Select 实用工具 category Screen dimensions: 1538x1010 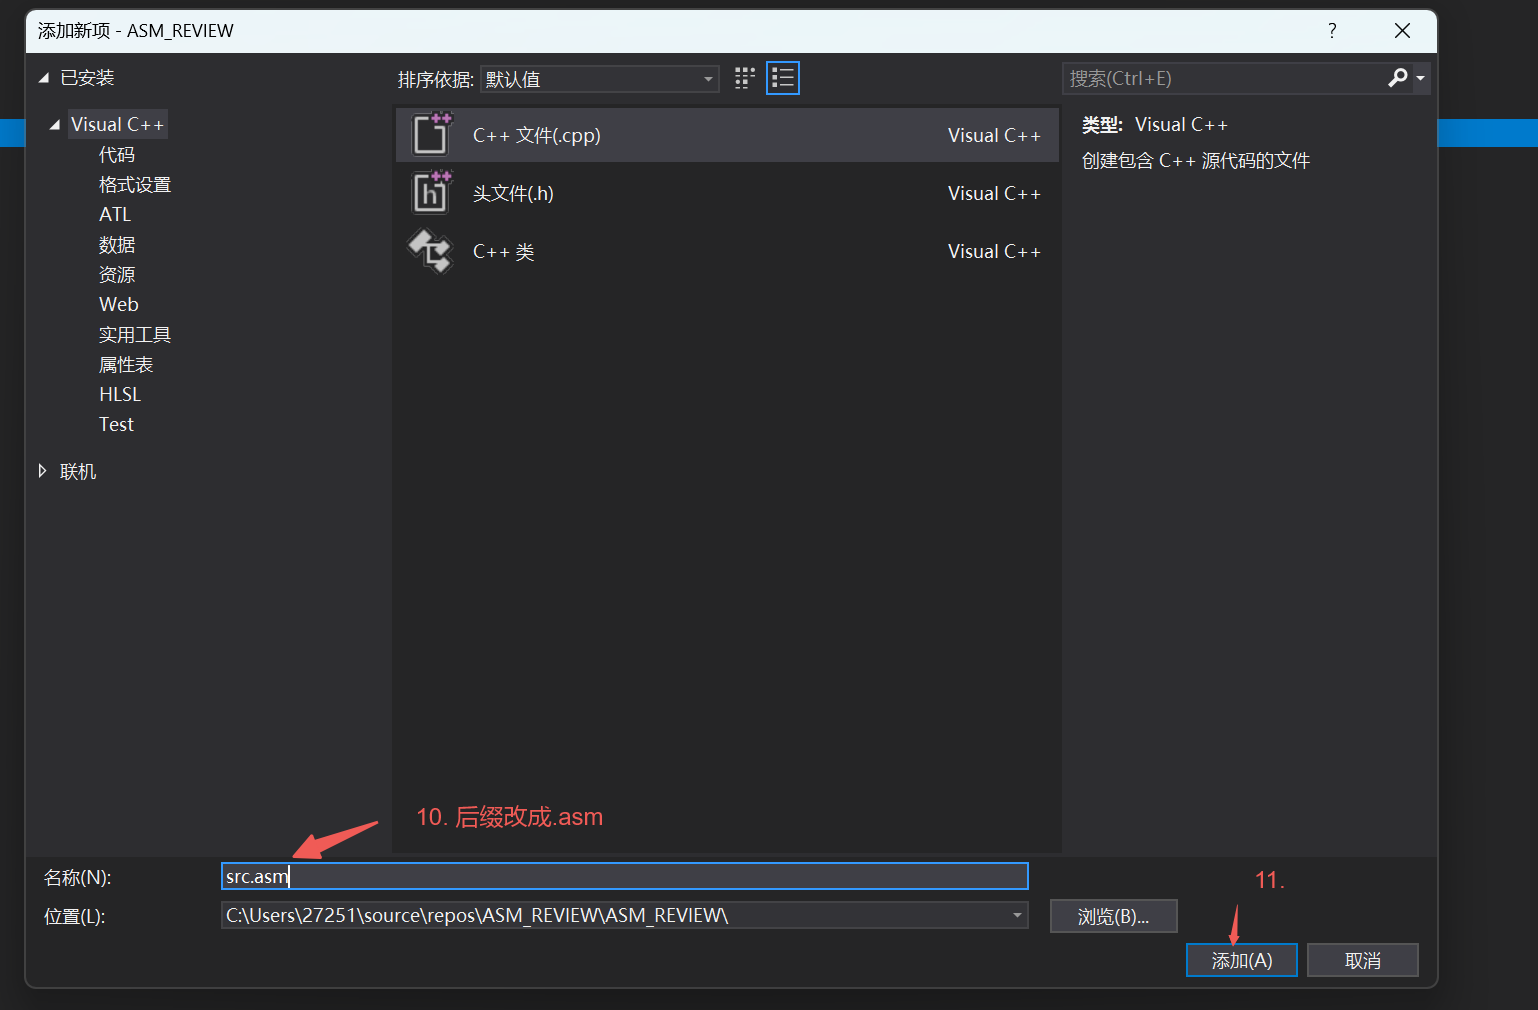[x=135, y=335]
